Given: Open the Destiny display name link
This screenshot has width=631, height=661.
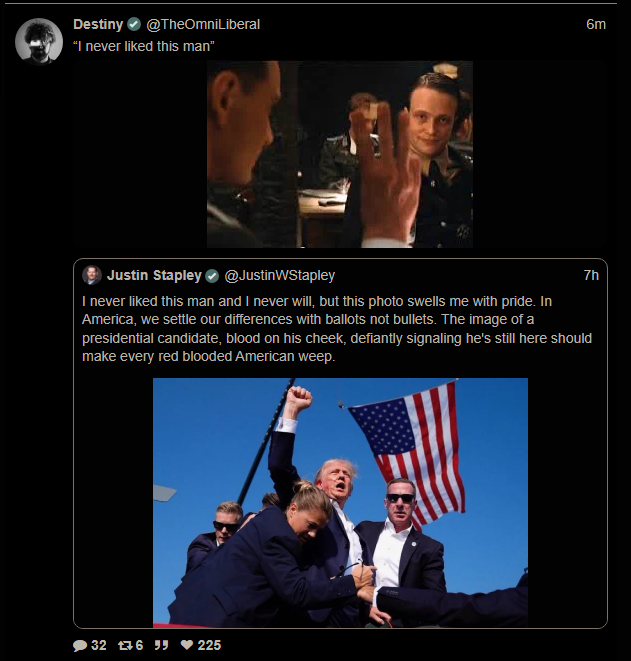Looking at the screenshot, I should tap(98, 24).
